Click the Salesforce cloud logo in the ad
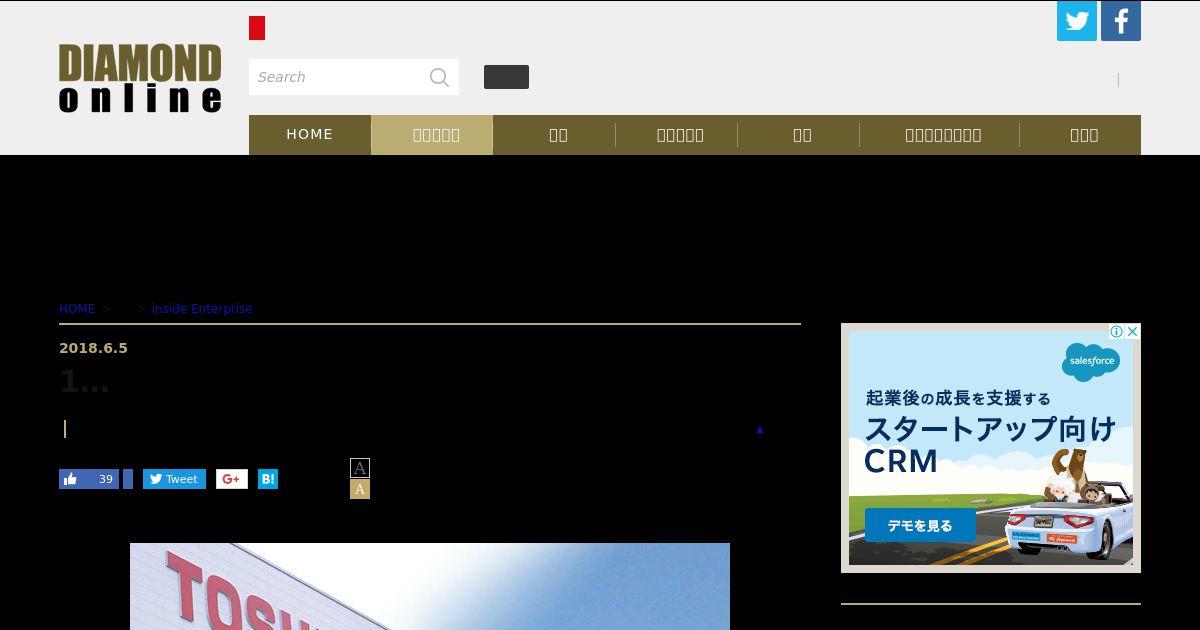The image size is (1200, 630). pos(1090,361)
